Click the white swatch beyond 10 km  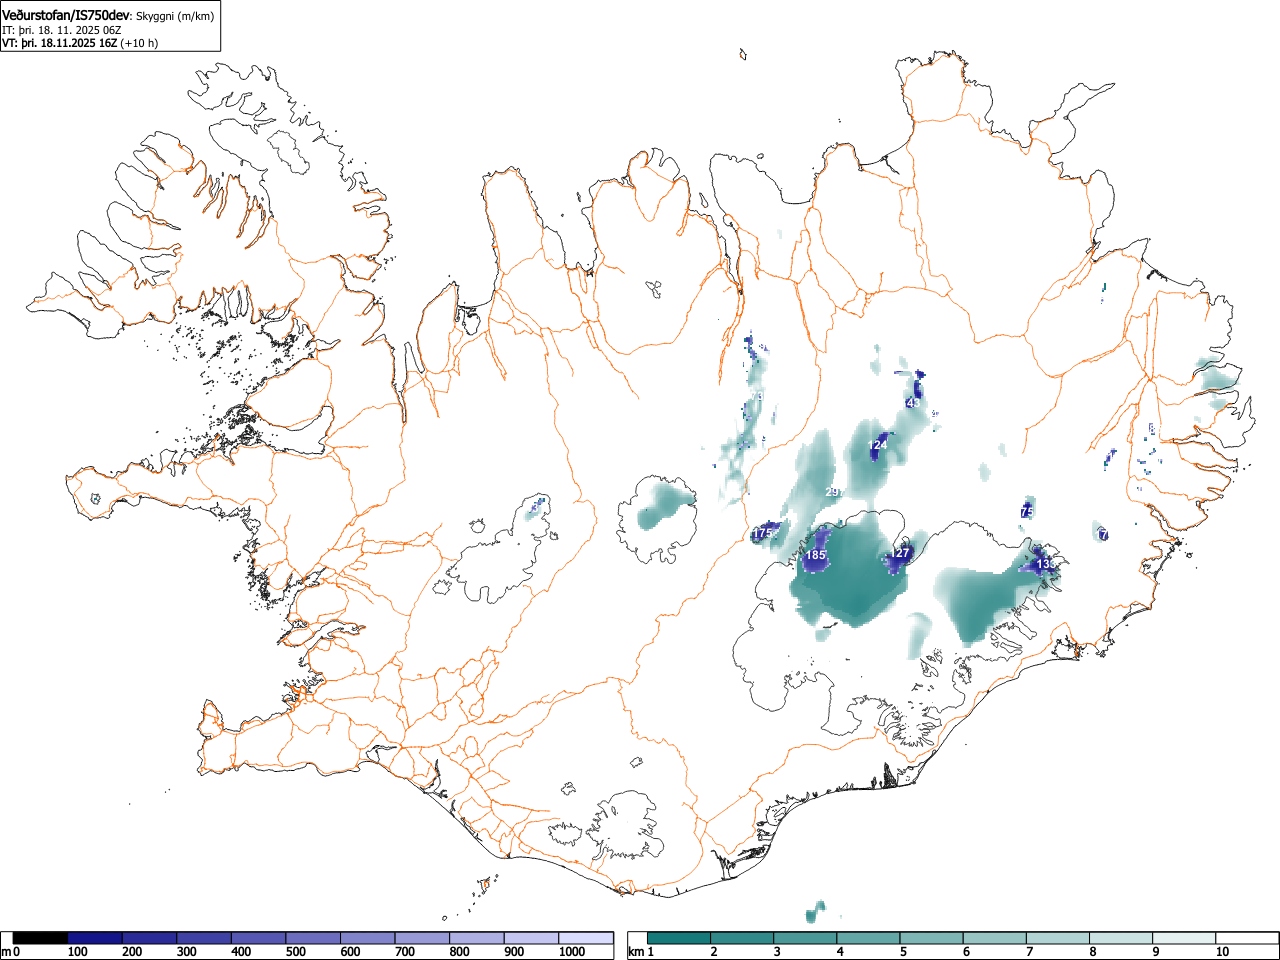[x=1246, y=938]
